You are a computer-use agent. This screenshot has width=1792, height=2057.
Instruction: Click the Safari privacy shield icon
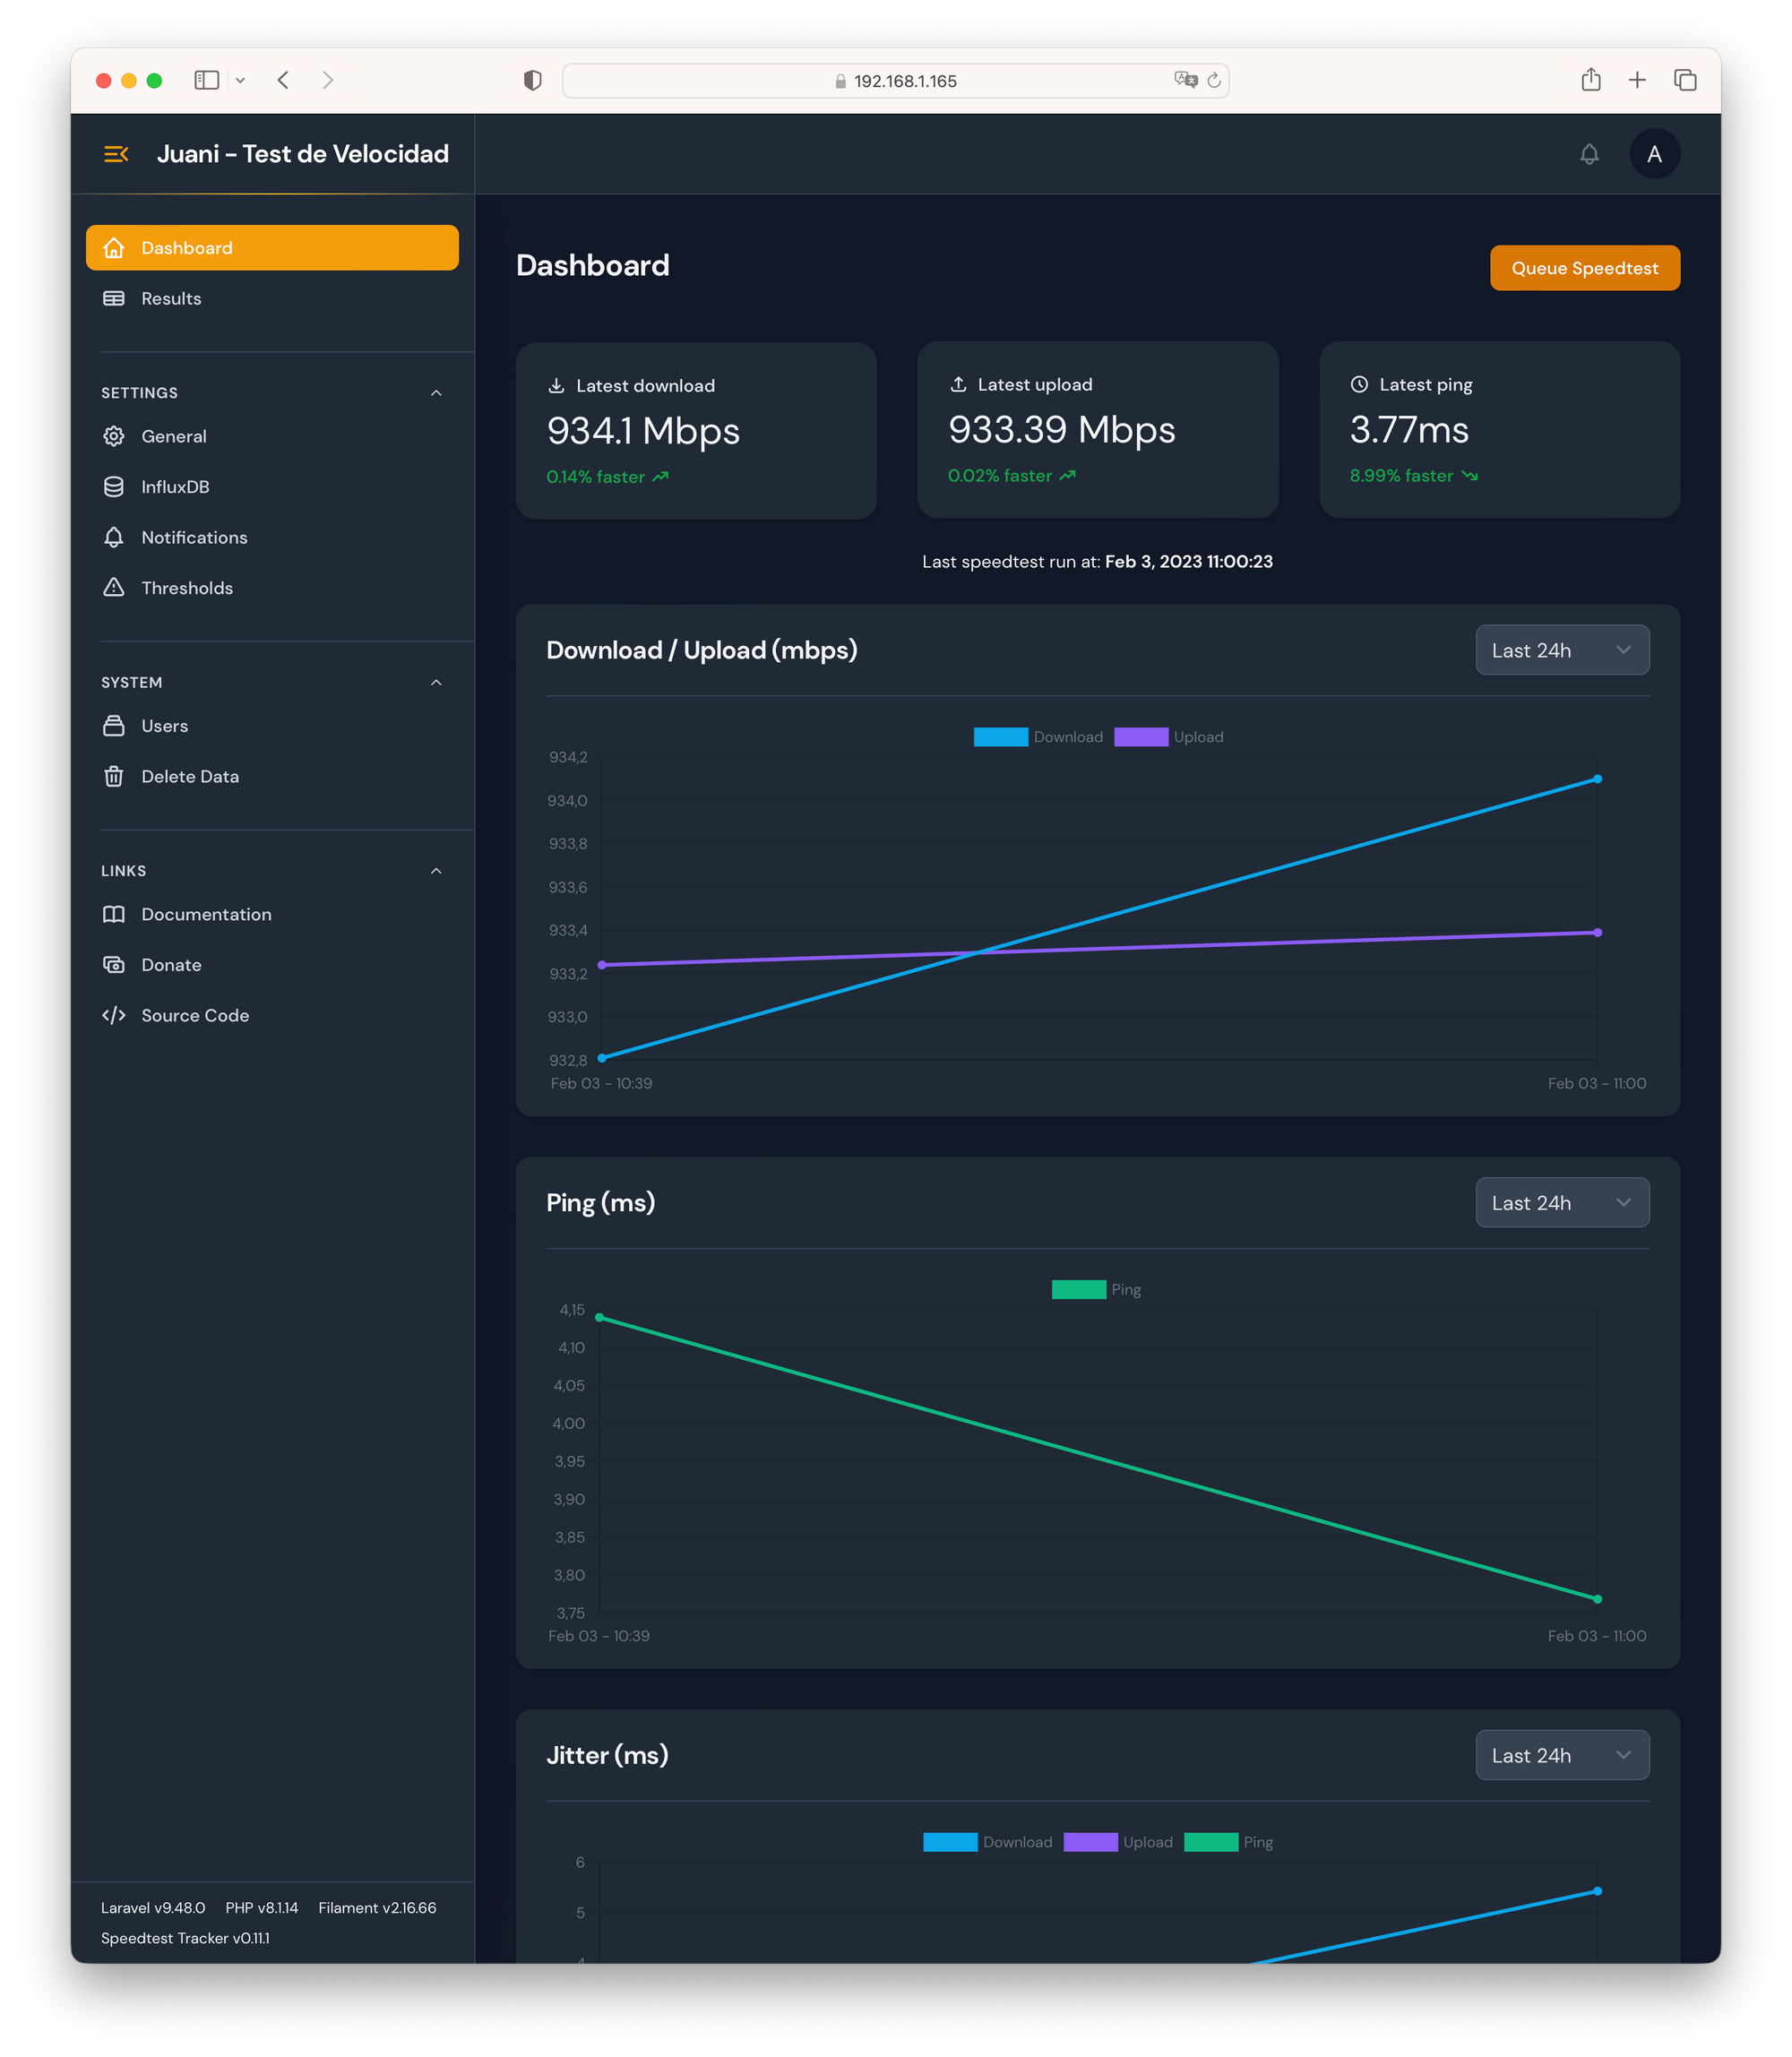tap(533, 80)
